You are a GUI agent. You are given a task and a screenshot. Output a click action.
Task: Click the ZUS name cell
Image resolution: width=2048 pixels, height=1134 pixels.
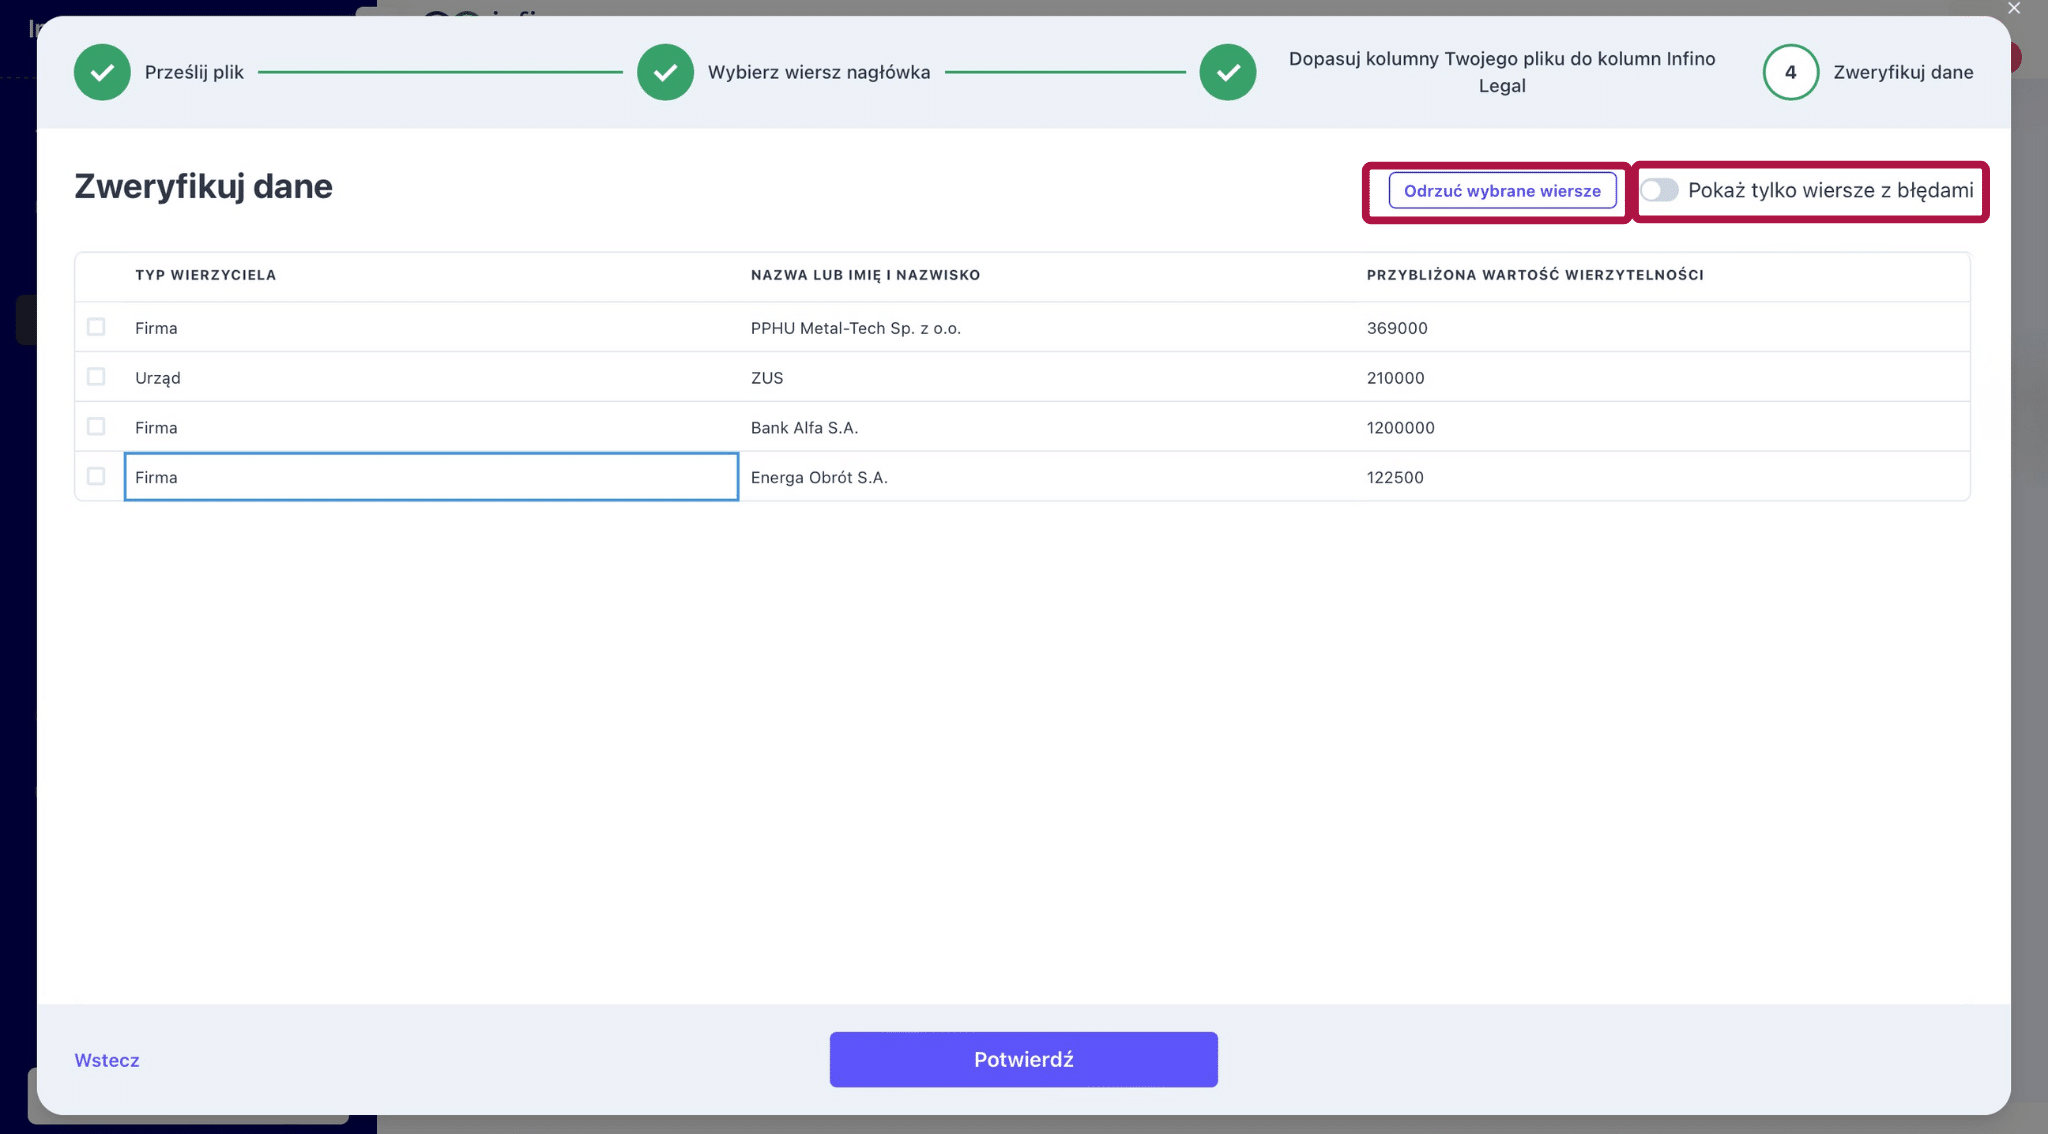(1047, 377)
